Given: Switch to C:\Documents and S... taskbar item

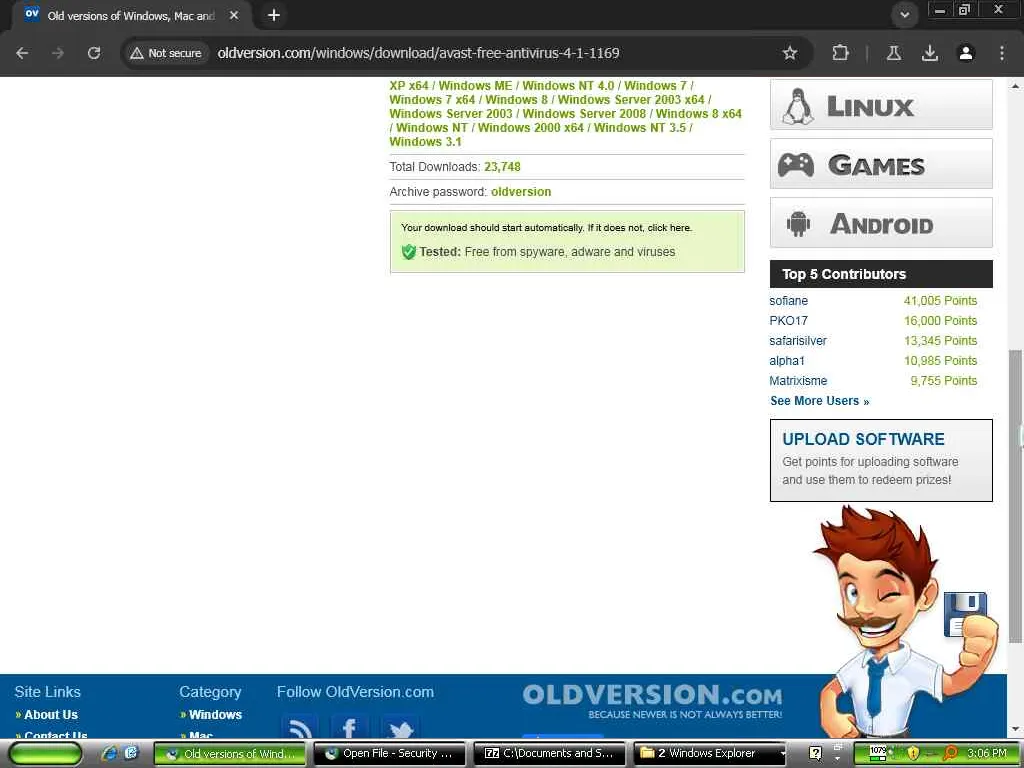Looking at the screenshot, I should coord(550,754).
